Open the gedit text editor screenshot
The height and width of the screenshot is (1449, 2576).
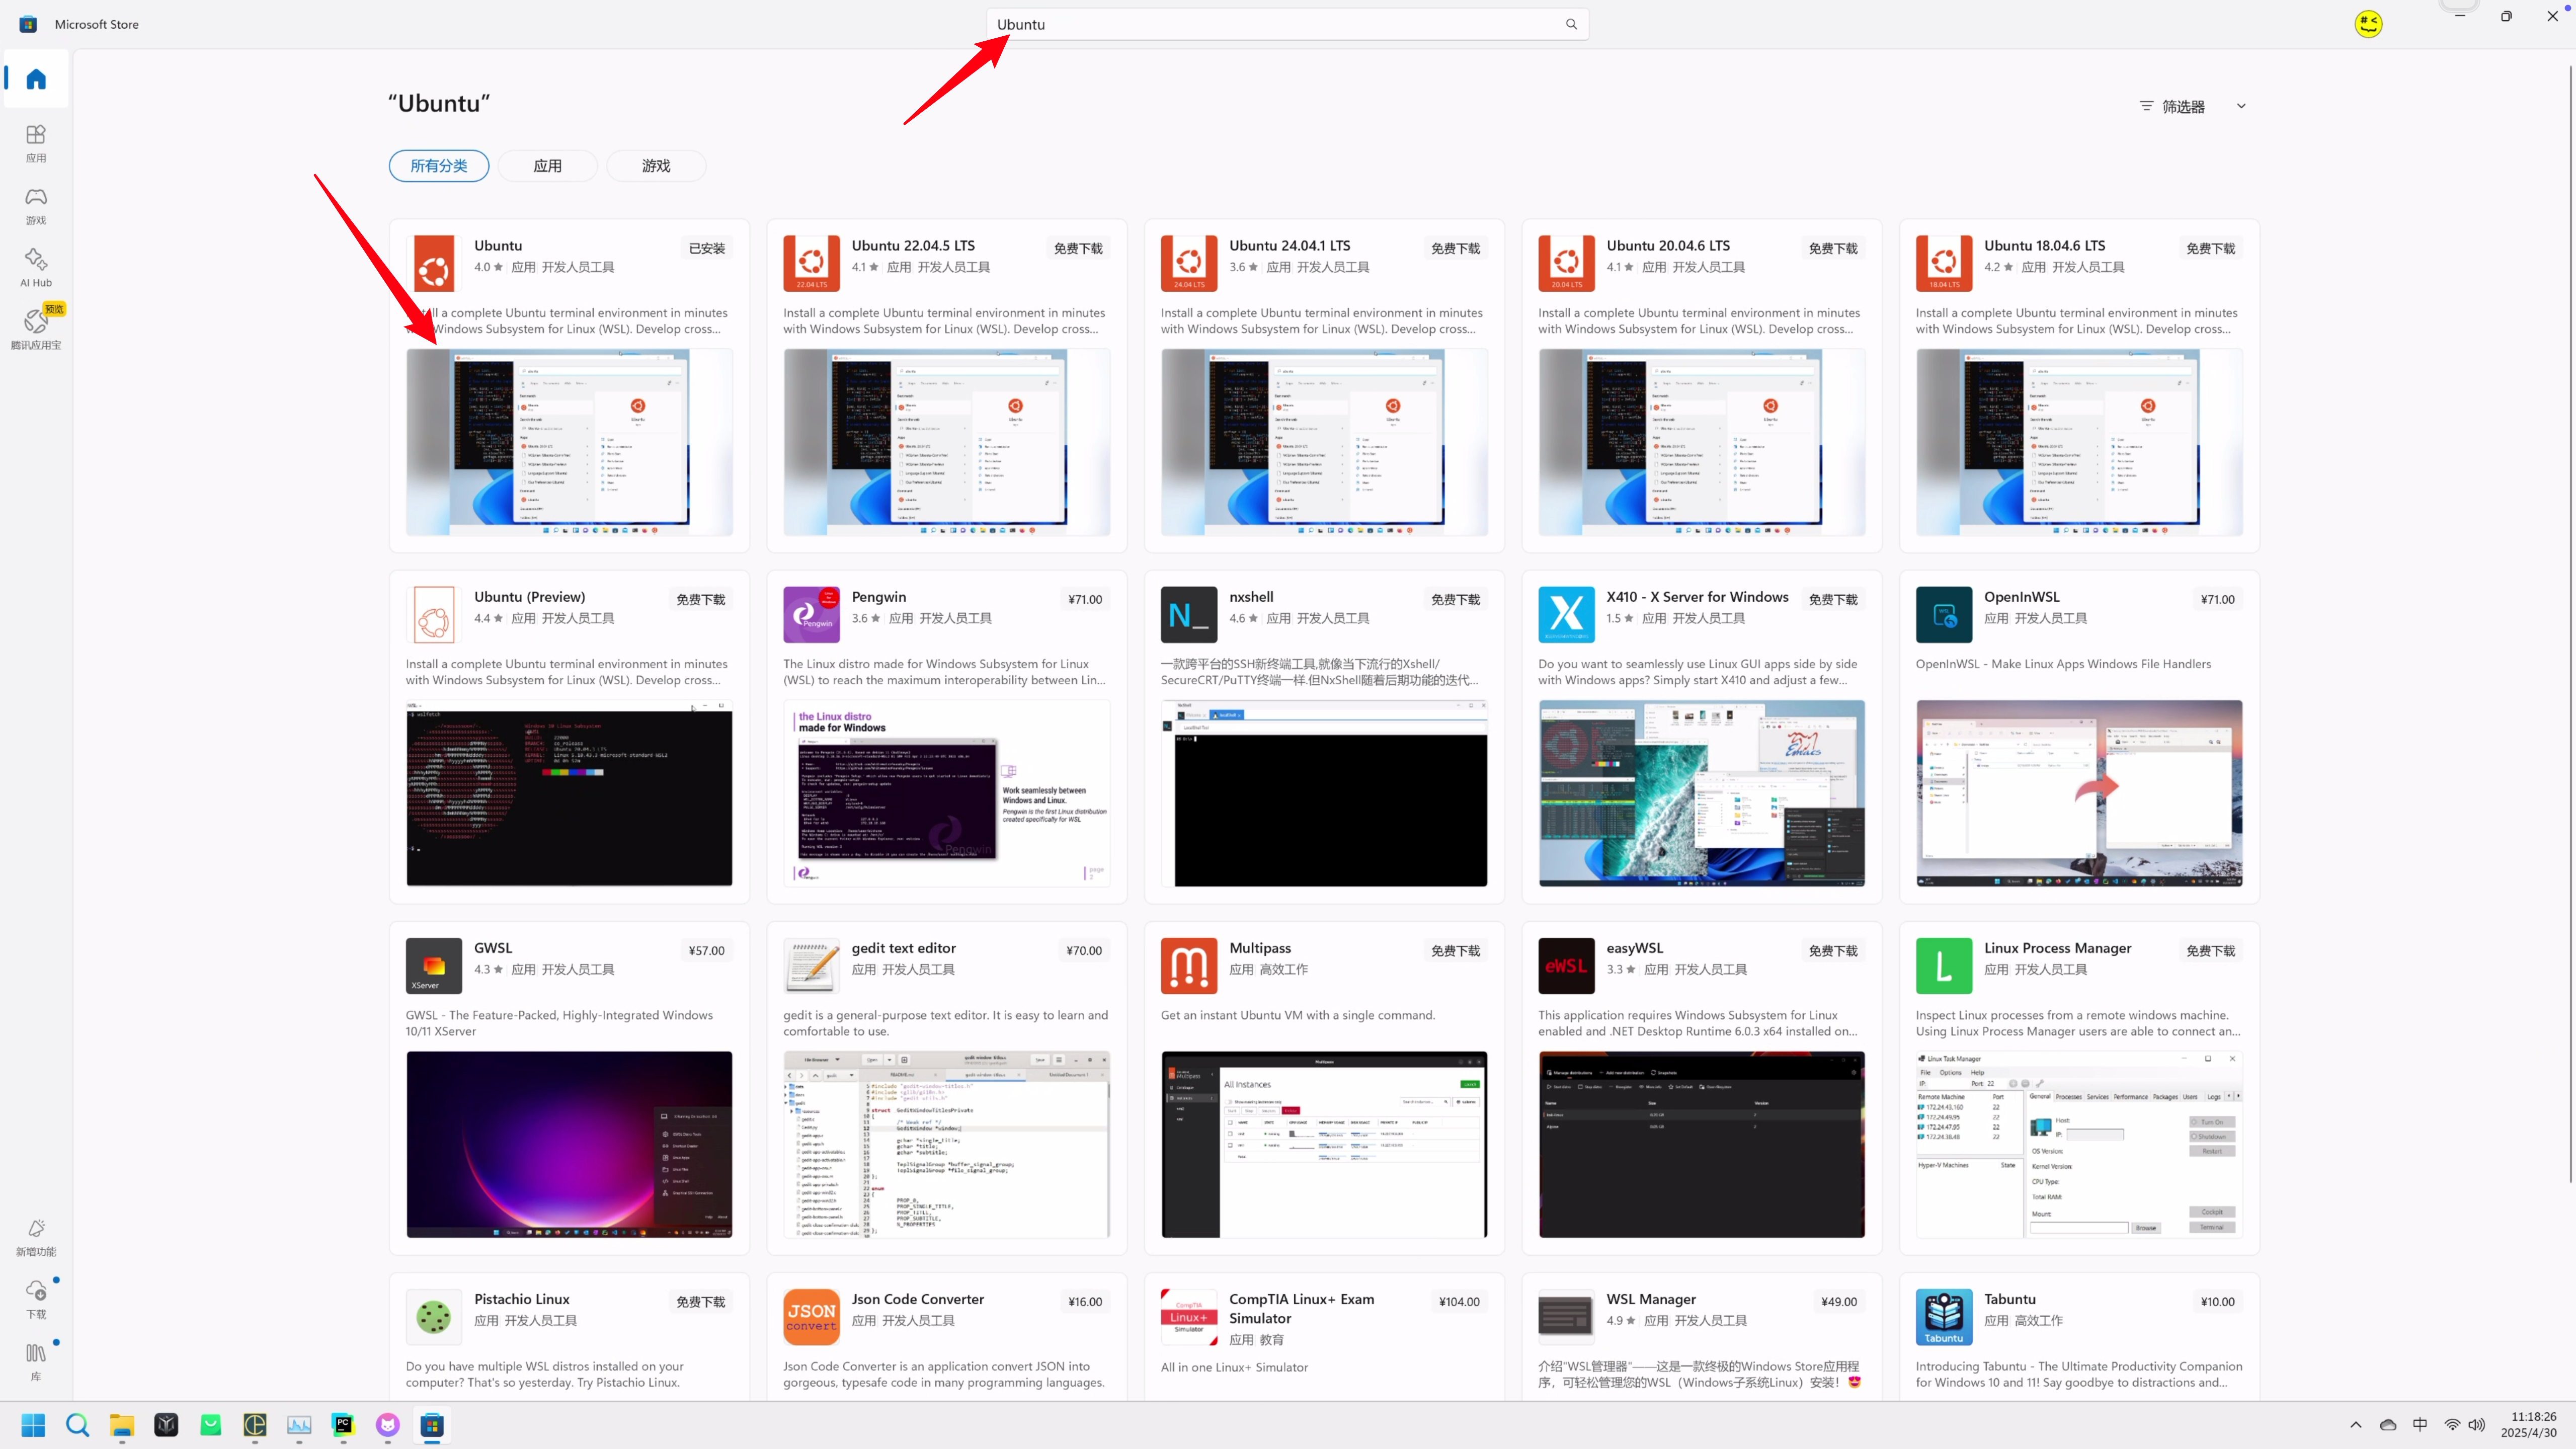coord(947,1144)
